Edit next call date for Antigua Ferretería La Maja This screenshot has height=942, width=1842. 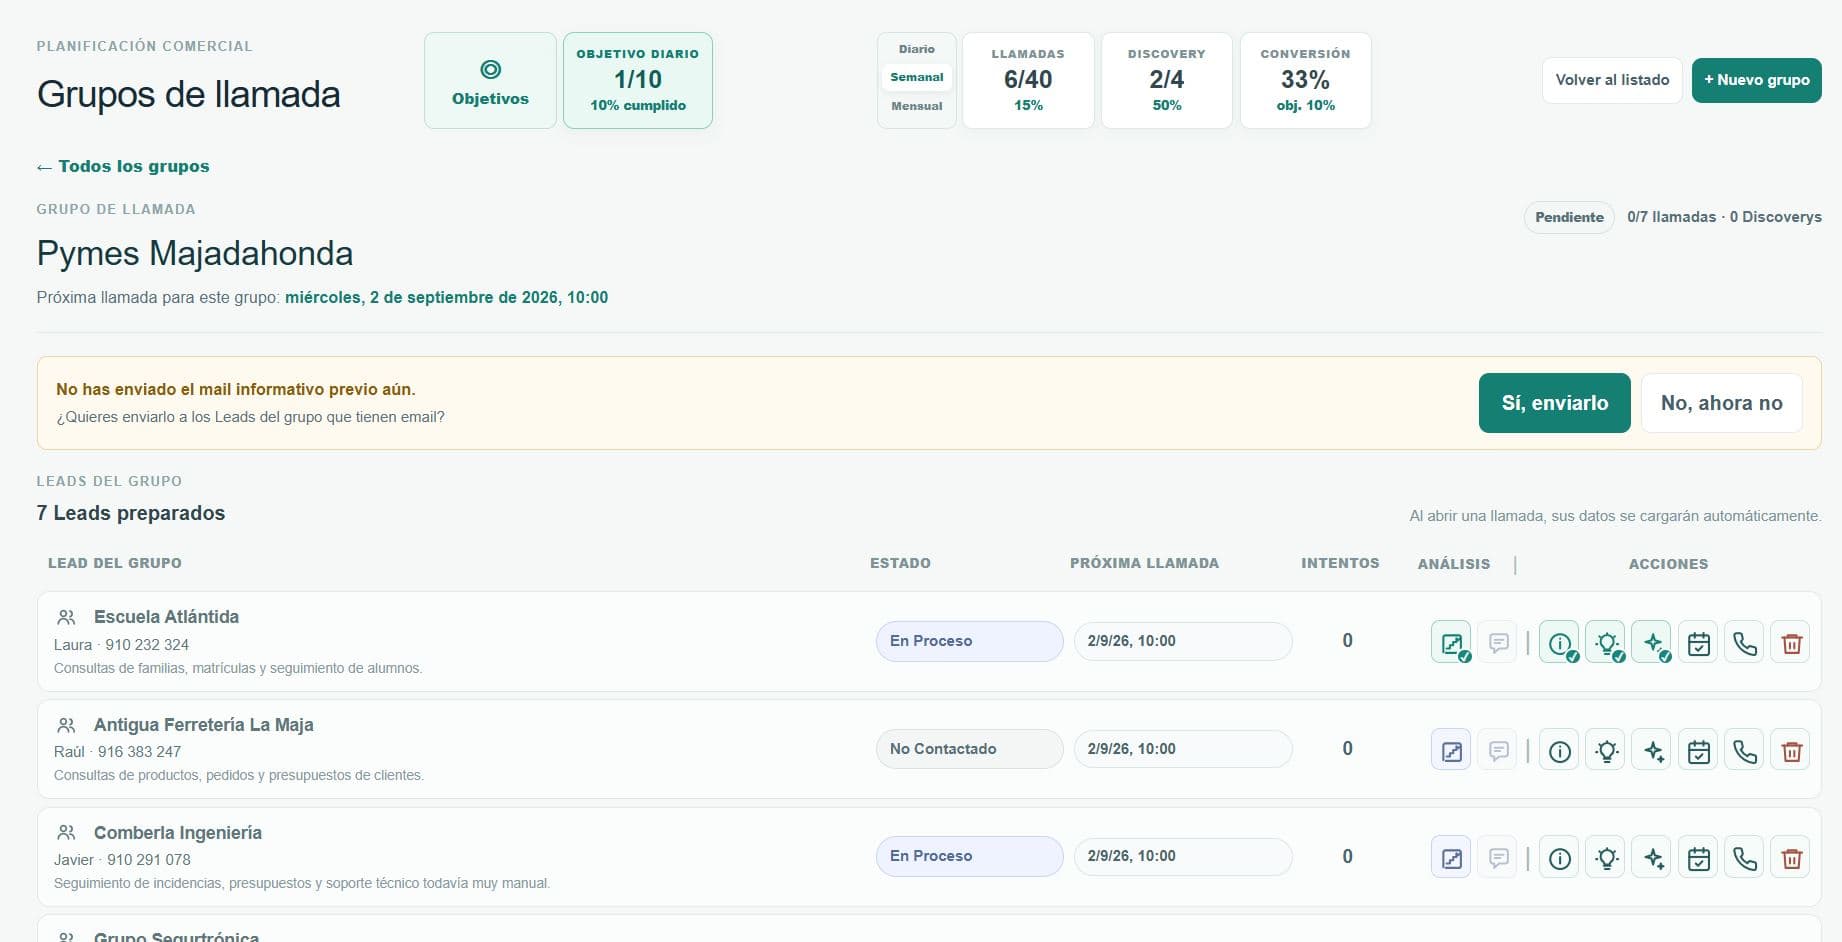[1183, 749]
